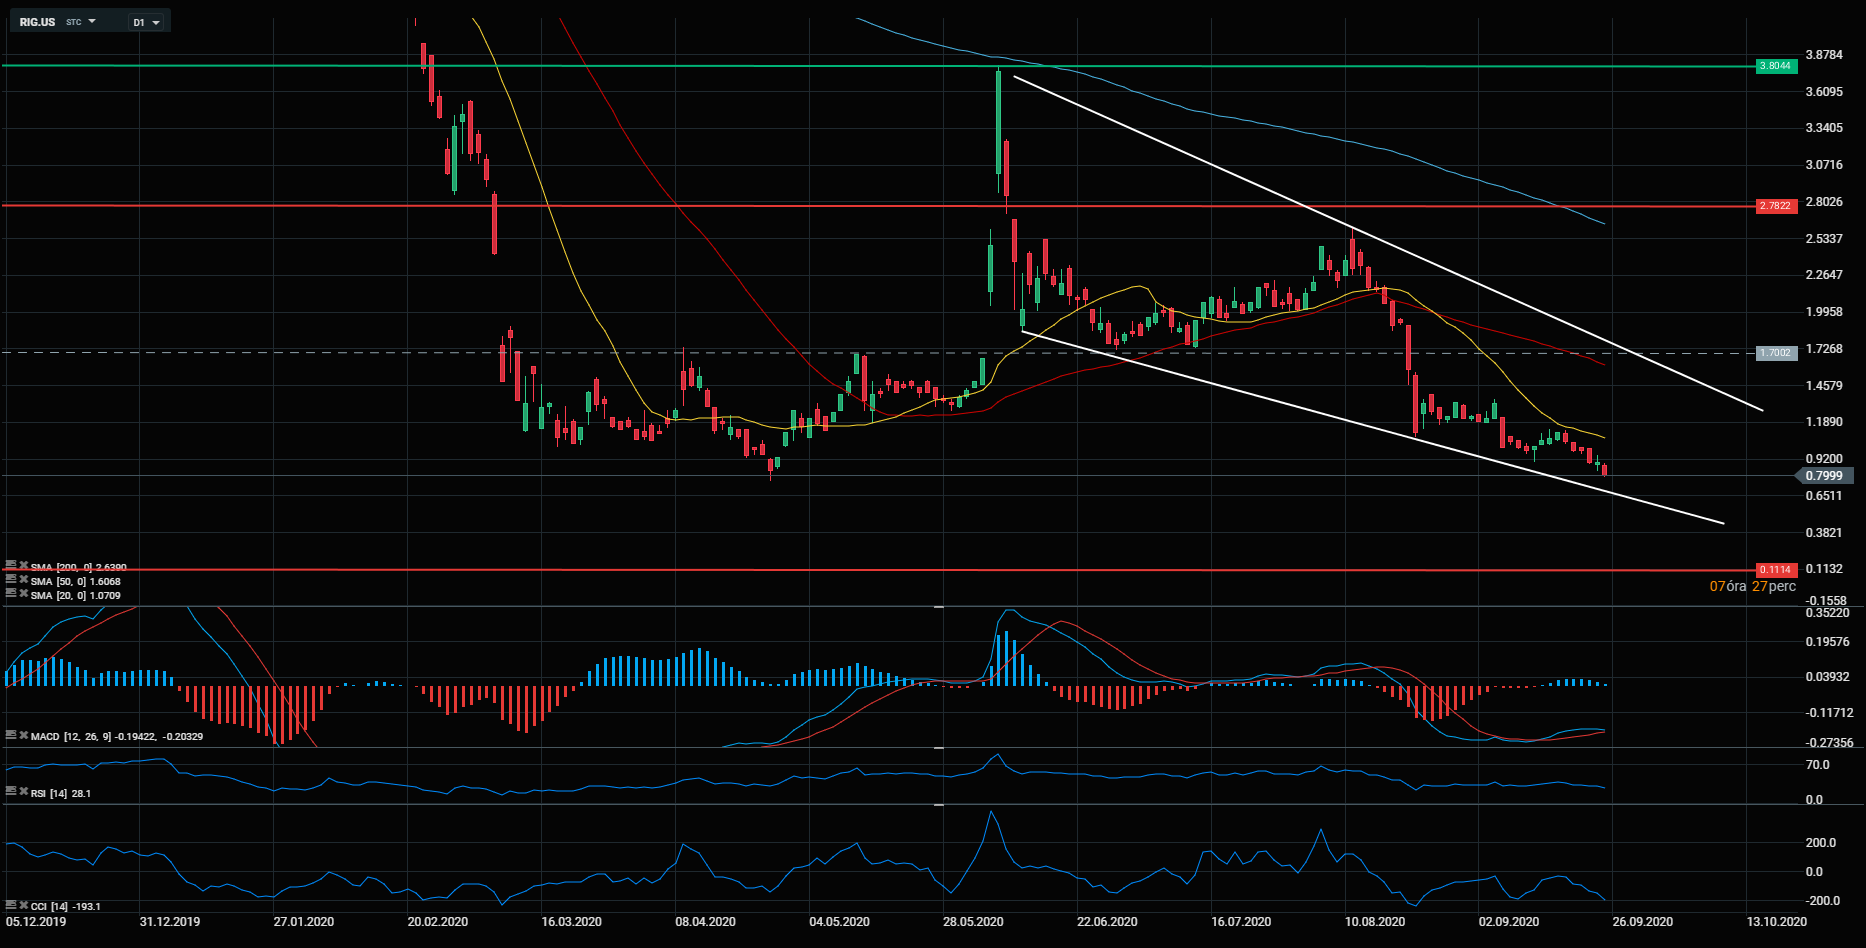Select the red 2.7822 price level label
Image resolution: width=1866 pixels, height=948 pixels.
tap(1776, 206)
